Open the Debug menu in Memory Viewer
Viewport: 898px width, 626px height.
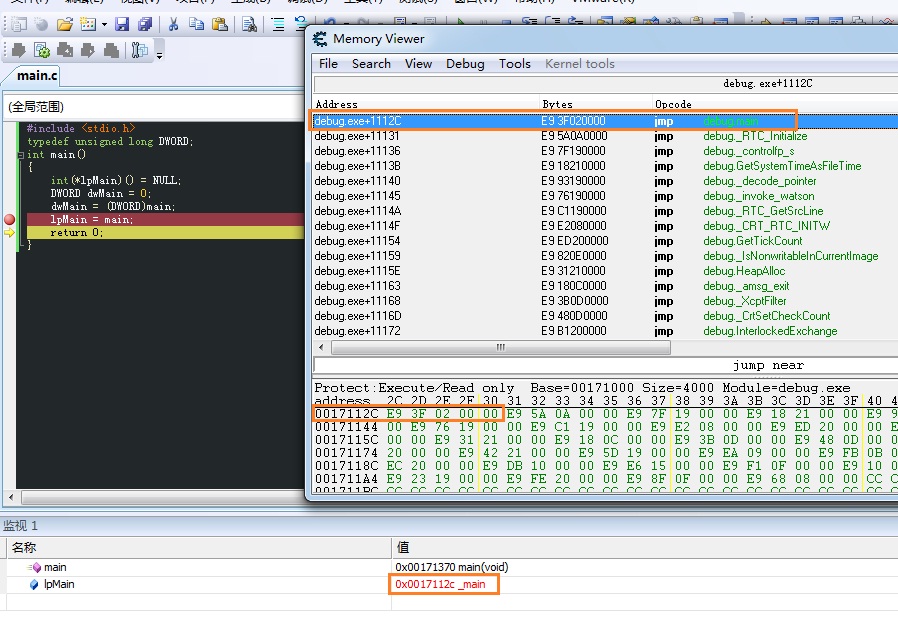464,63
